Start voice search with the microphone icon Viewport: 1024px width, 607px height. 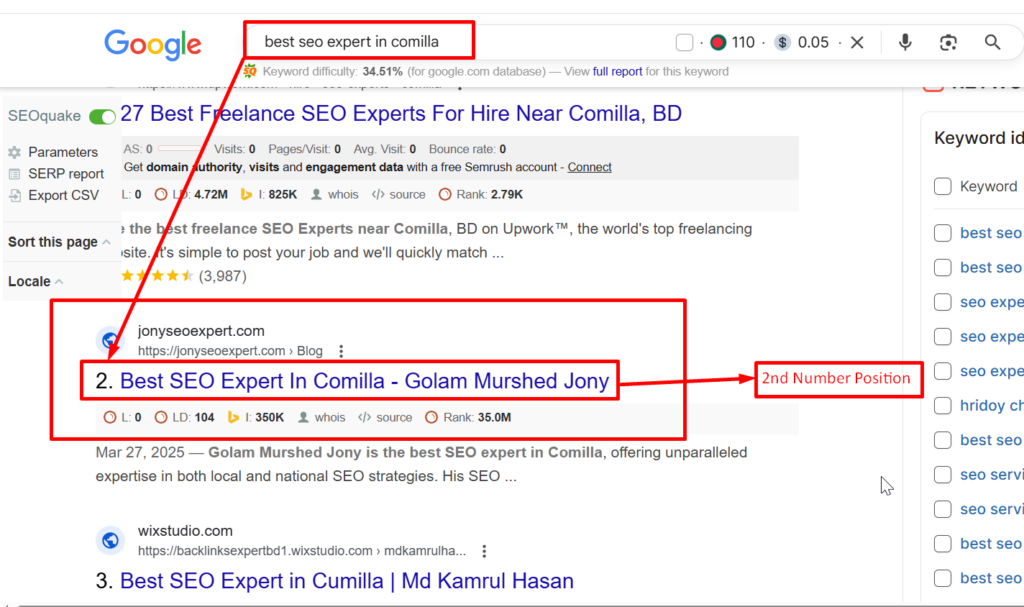904,42
